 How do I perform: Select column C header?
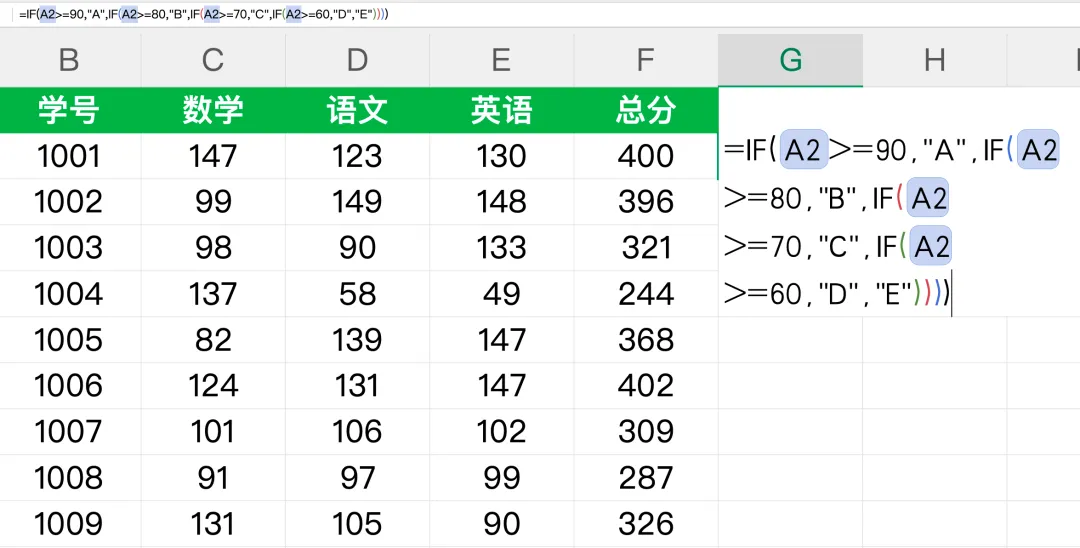213,61
